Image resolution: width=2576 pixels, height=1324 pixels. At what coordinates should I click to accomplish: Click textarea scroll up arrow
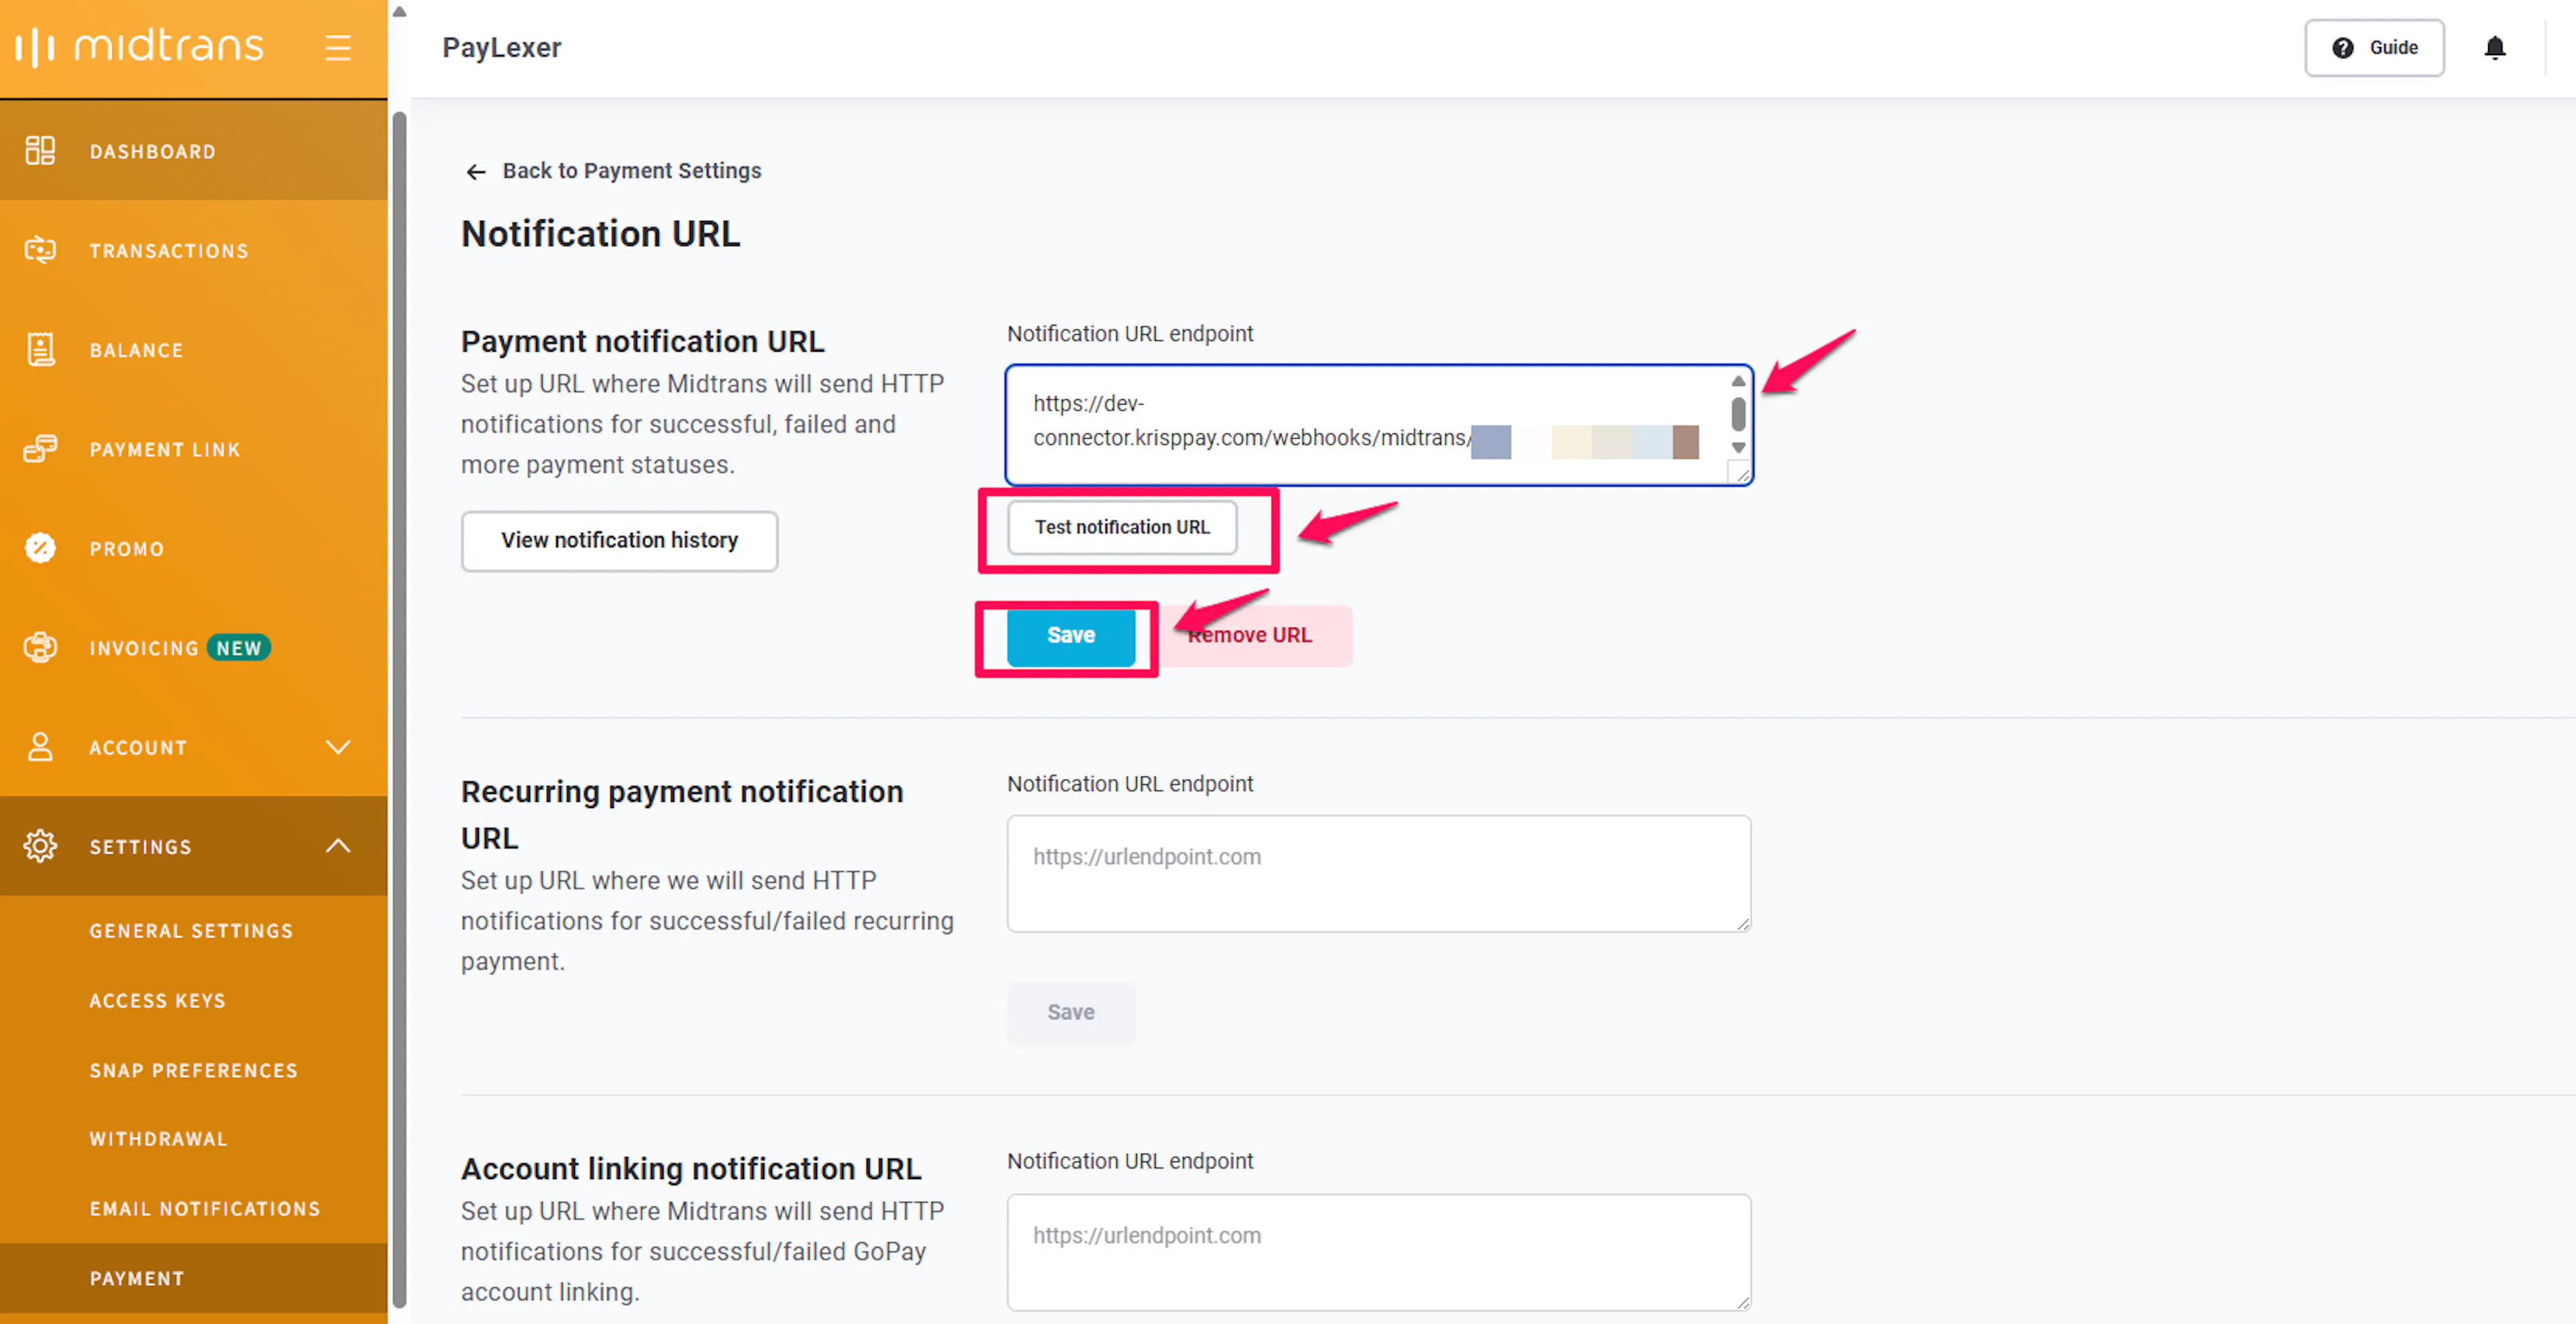(x=1738, y=381)
